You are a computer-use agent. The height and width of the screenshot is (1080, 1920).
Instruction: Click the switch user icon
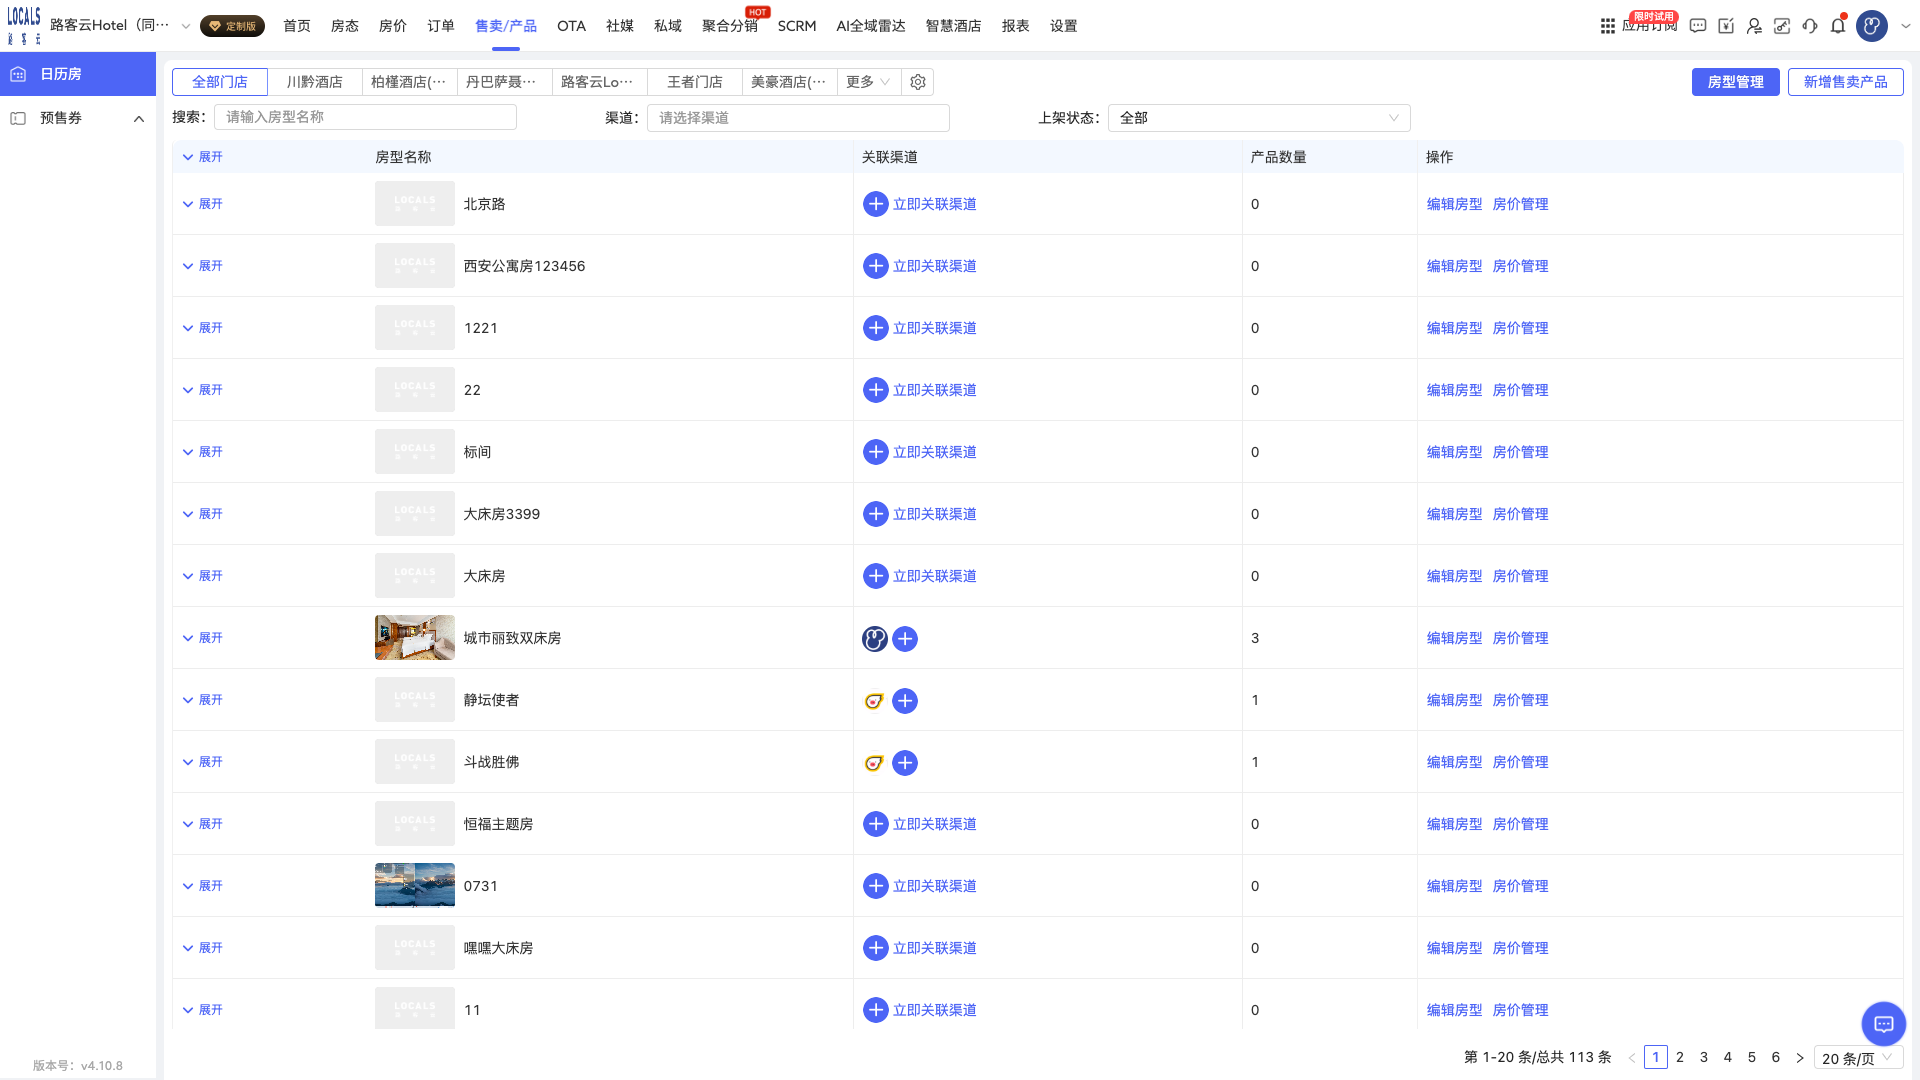[x=1754, y=26]
